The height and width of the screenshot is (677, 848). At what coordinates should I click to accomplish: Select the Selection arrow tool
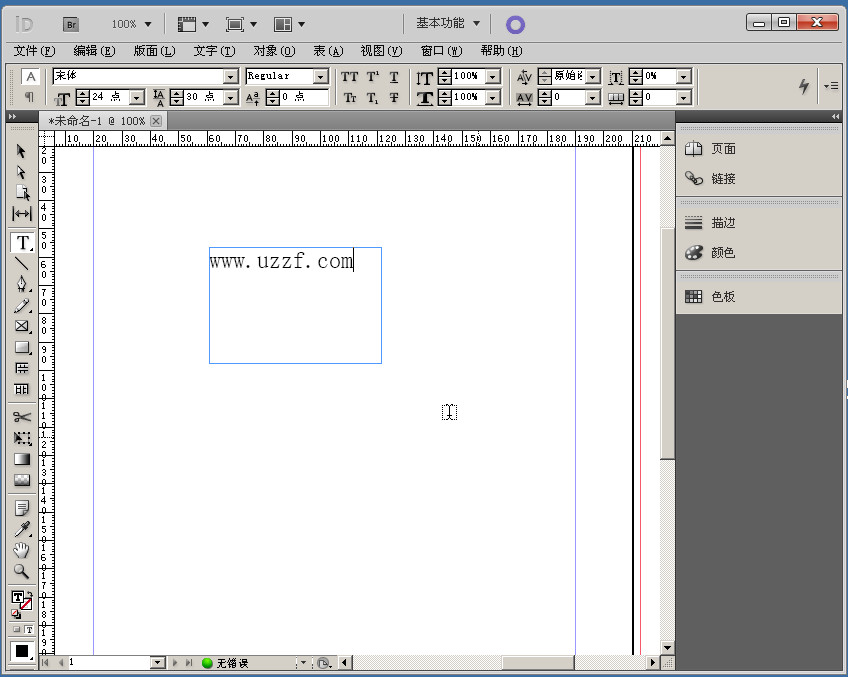[21, 151]
